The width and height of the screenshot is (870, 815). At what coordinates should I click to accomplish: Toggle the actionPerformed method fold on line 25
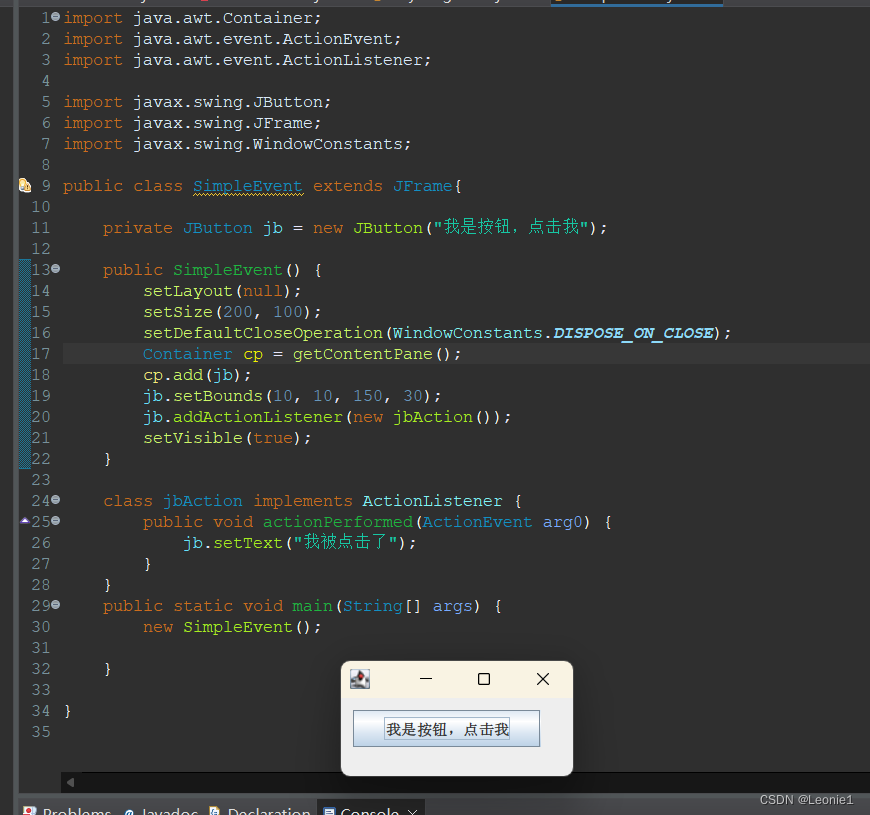[x=55, y=521]
